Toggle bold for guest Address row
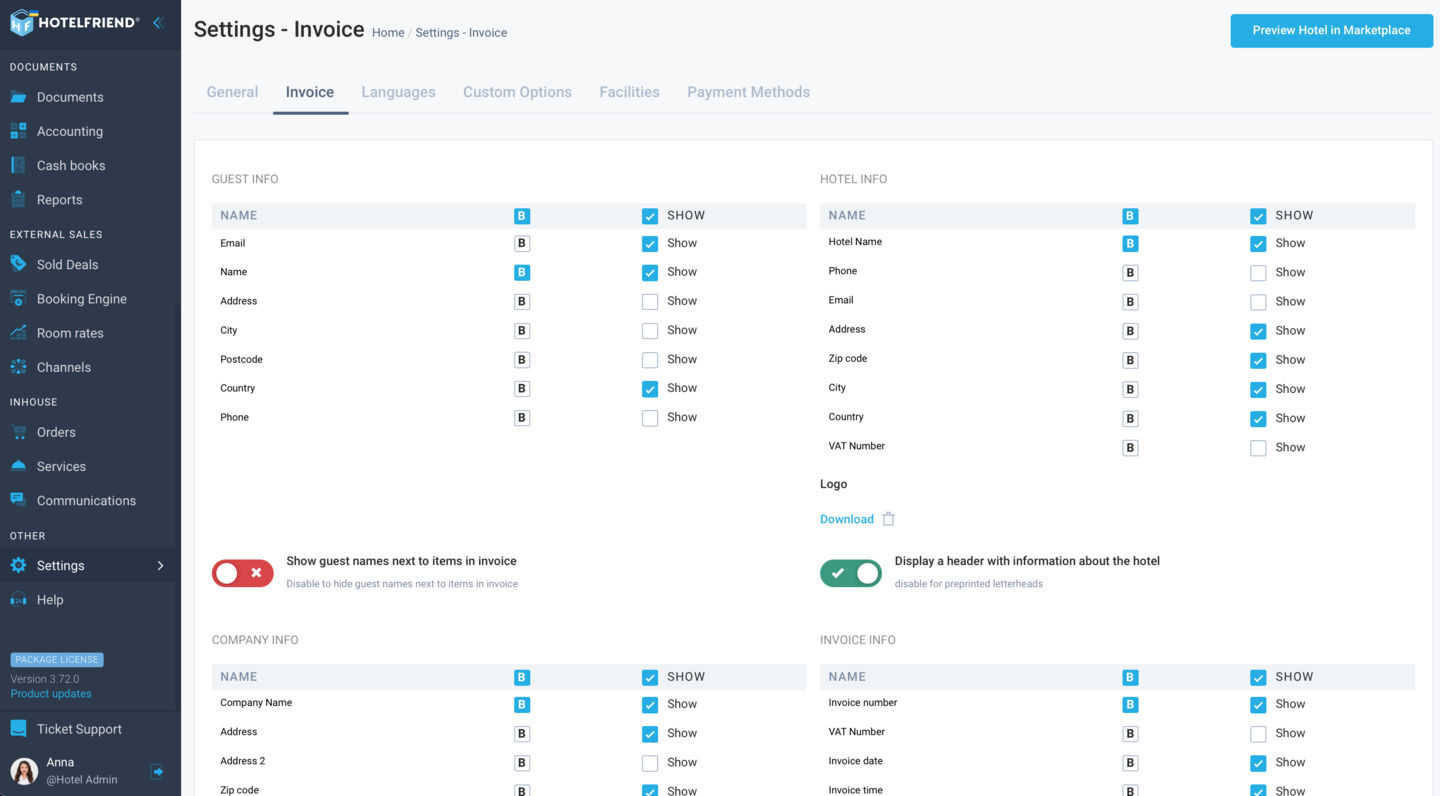The image size is (1440, 796). click(522, 301)
